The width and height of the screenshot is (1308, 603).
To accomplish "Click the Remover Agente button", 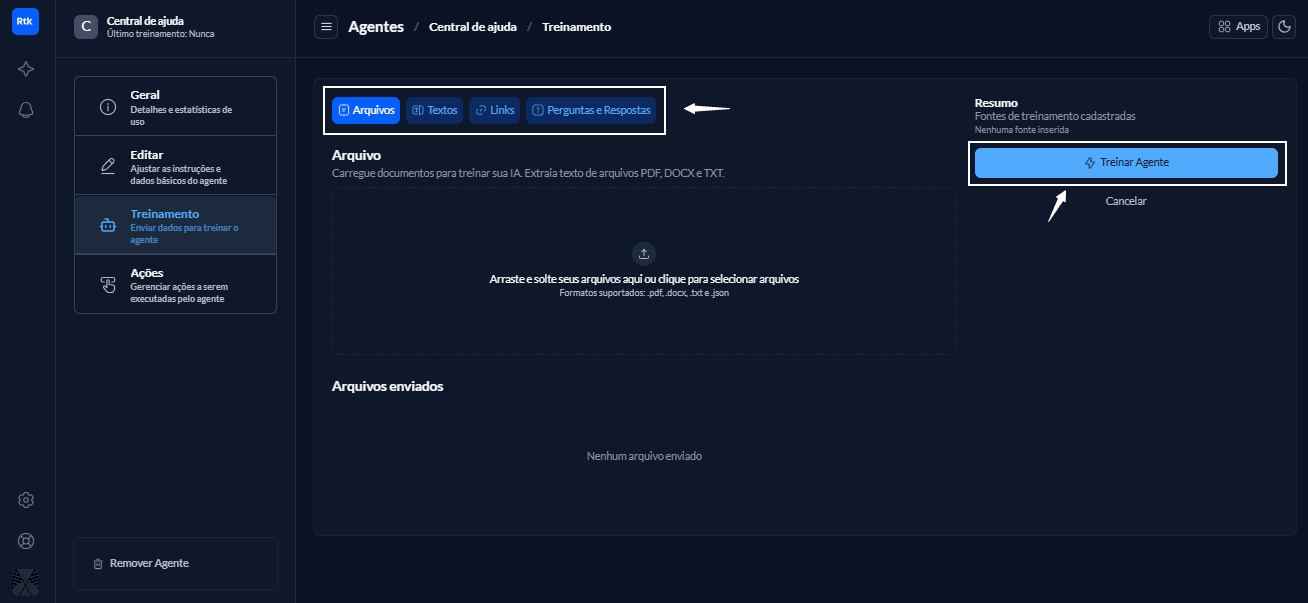I will (175, 563).
